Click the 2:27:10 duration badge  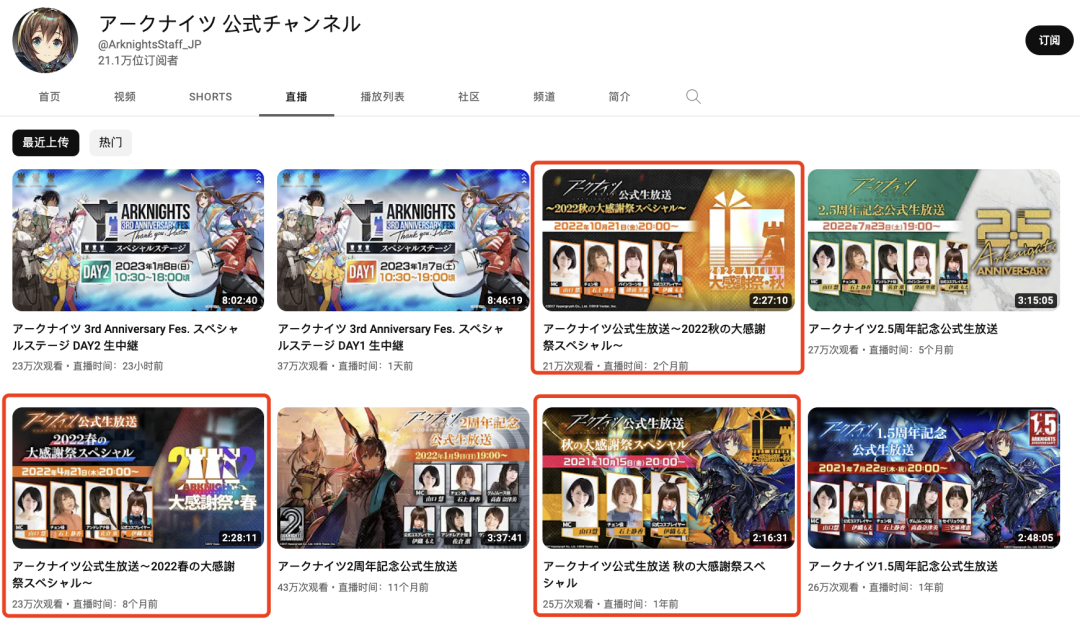click(x=769, y=300)
